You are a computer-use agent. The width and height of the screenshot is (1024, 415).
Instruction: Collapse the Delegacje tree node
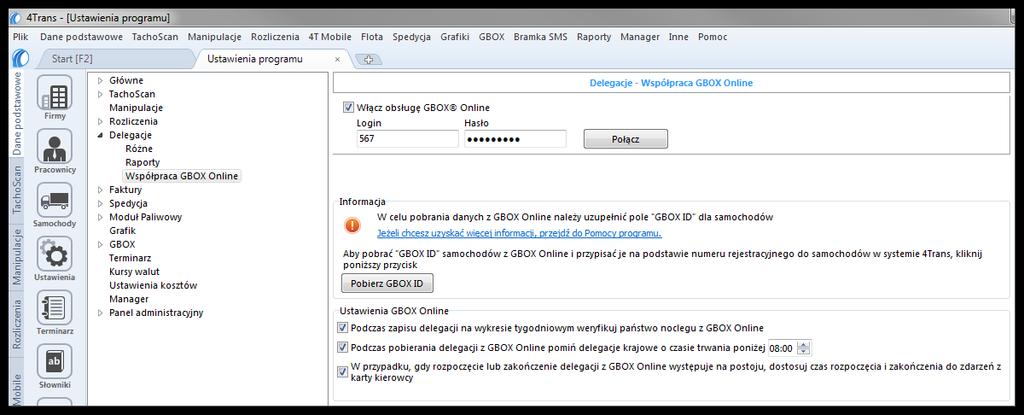coord(100,135)
